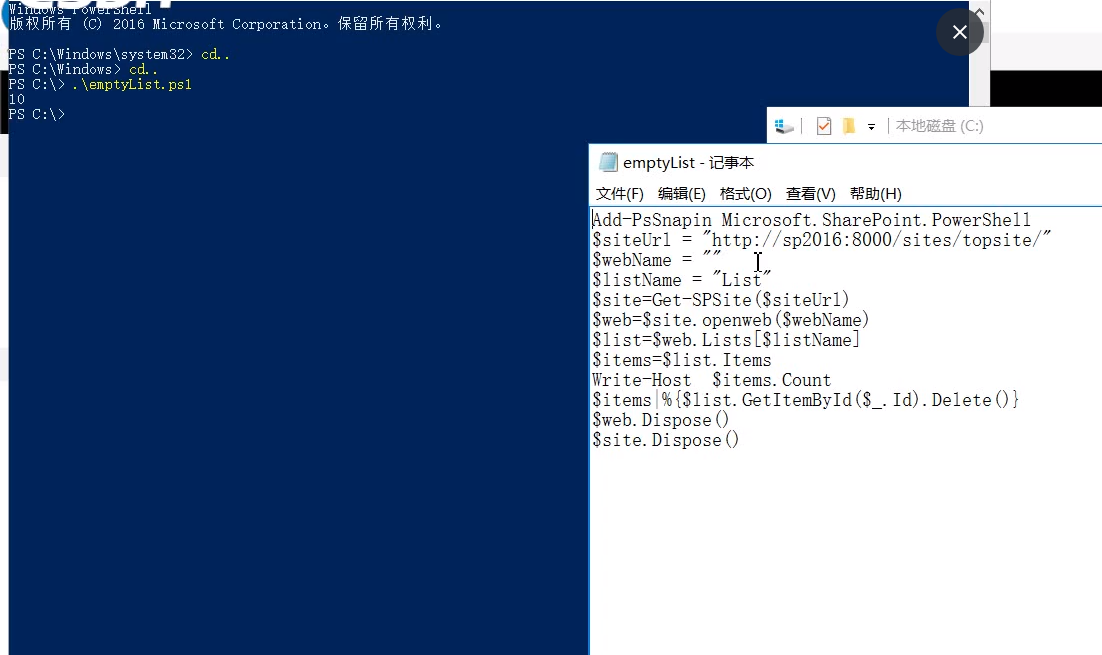Click the Notepad icon in the emptyList title bar
Screen dimensions: 1102x655
pos(608,162)
